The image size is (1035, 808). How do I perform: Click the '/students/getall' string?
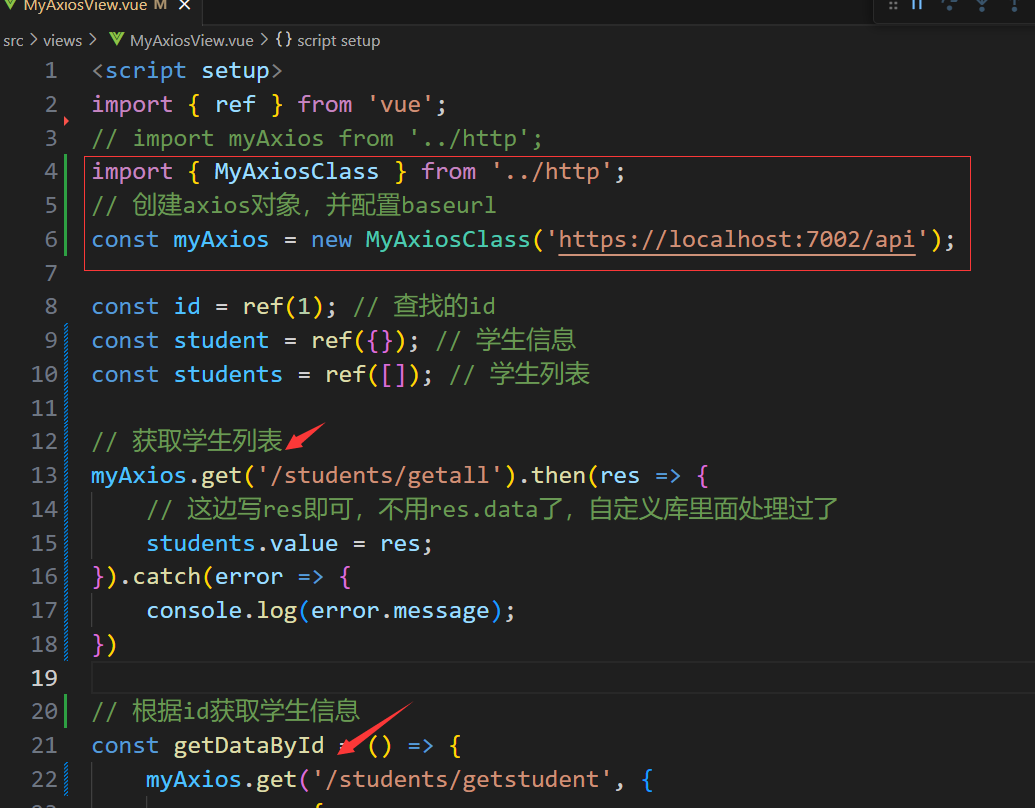click(x=380, y=475)
